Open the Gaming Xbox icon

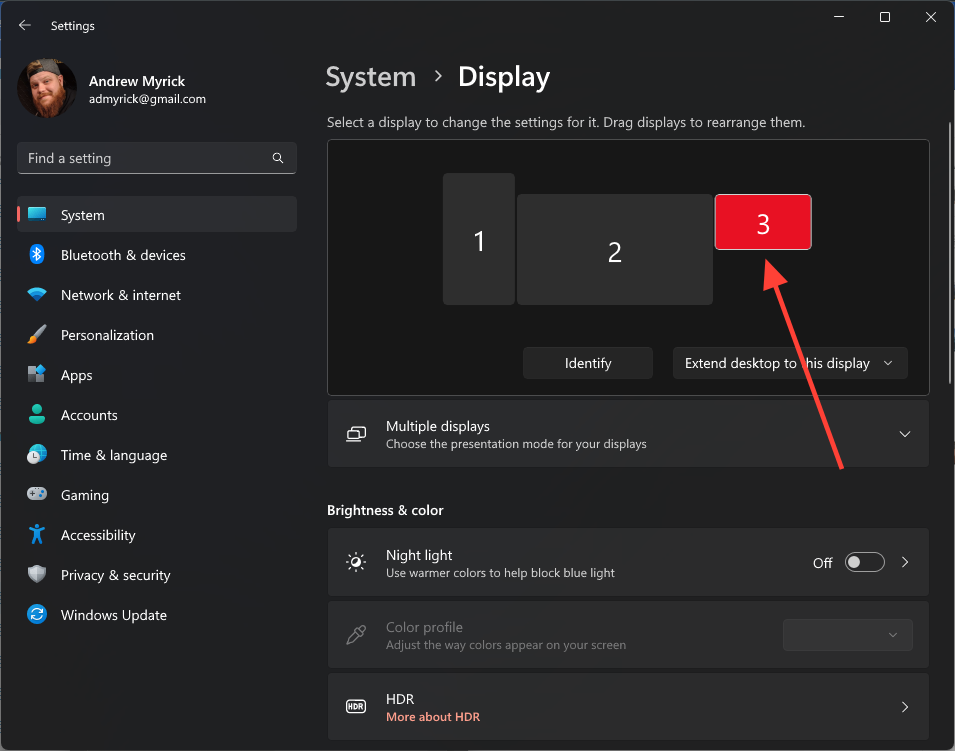pyautogui.click(x=37, y=495)
